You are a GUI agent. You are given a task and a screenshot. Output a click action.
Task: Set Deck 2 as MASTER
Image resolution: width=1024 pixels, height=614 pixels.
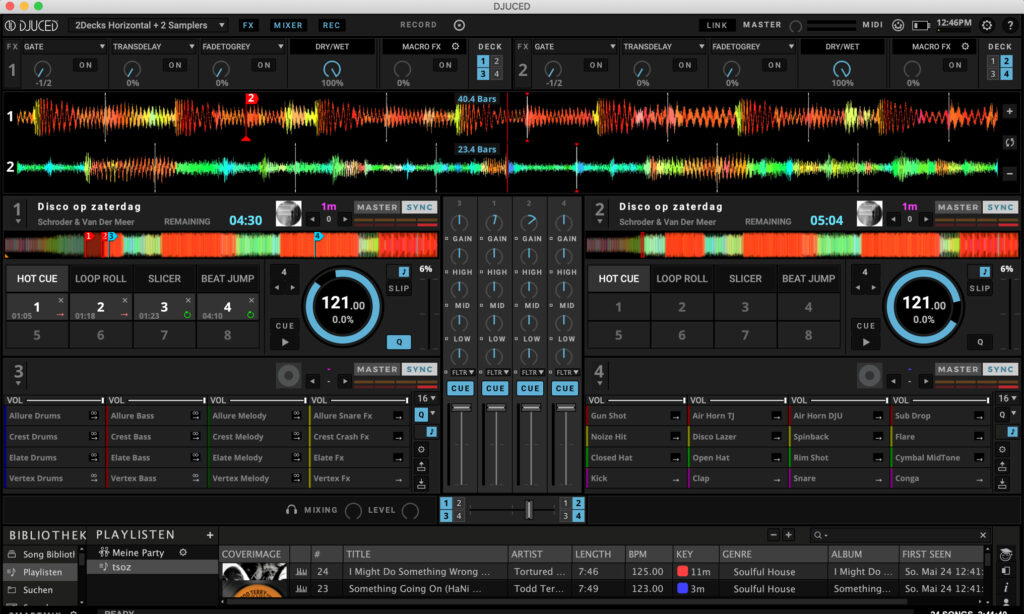[x=958, y=207]
